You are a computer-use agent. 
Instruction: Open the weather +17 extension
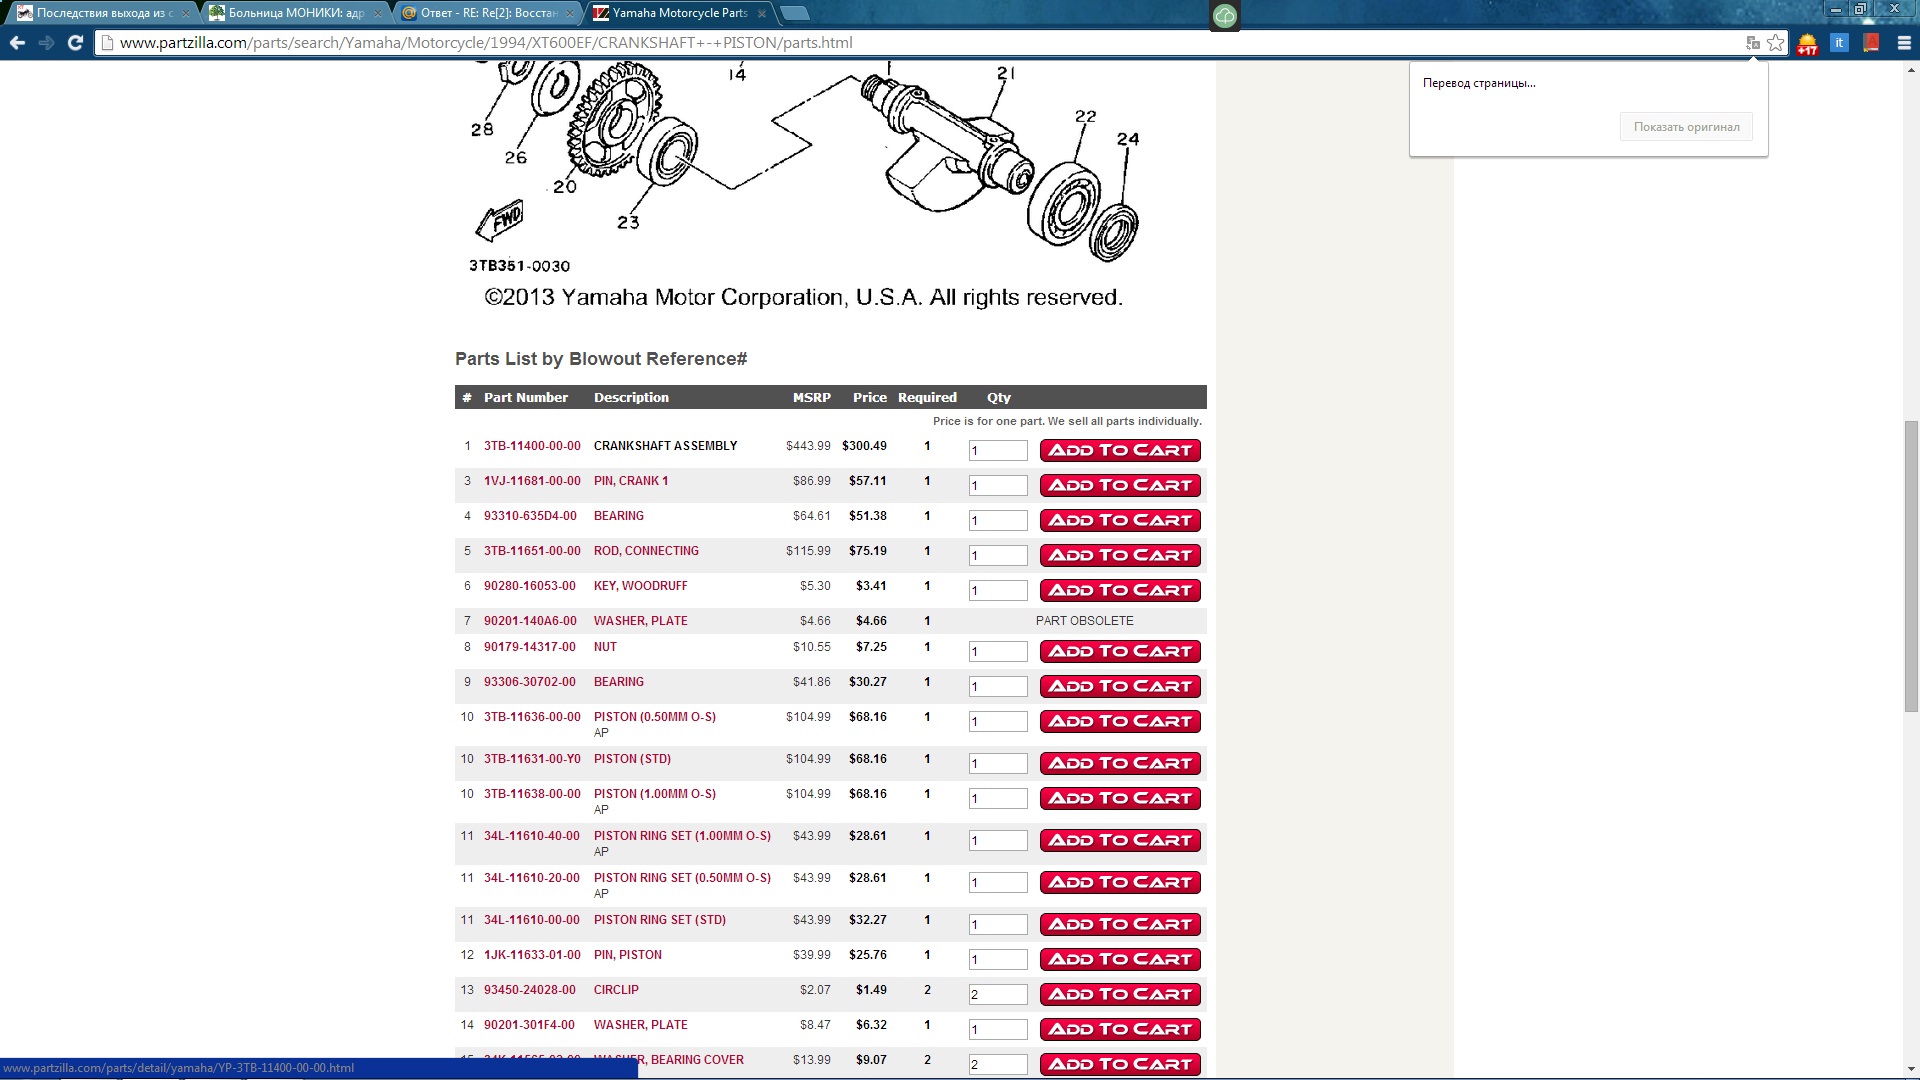tap(1807, 44)
